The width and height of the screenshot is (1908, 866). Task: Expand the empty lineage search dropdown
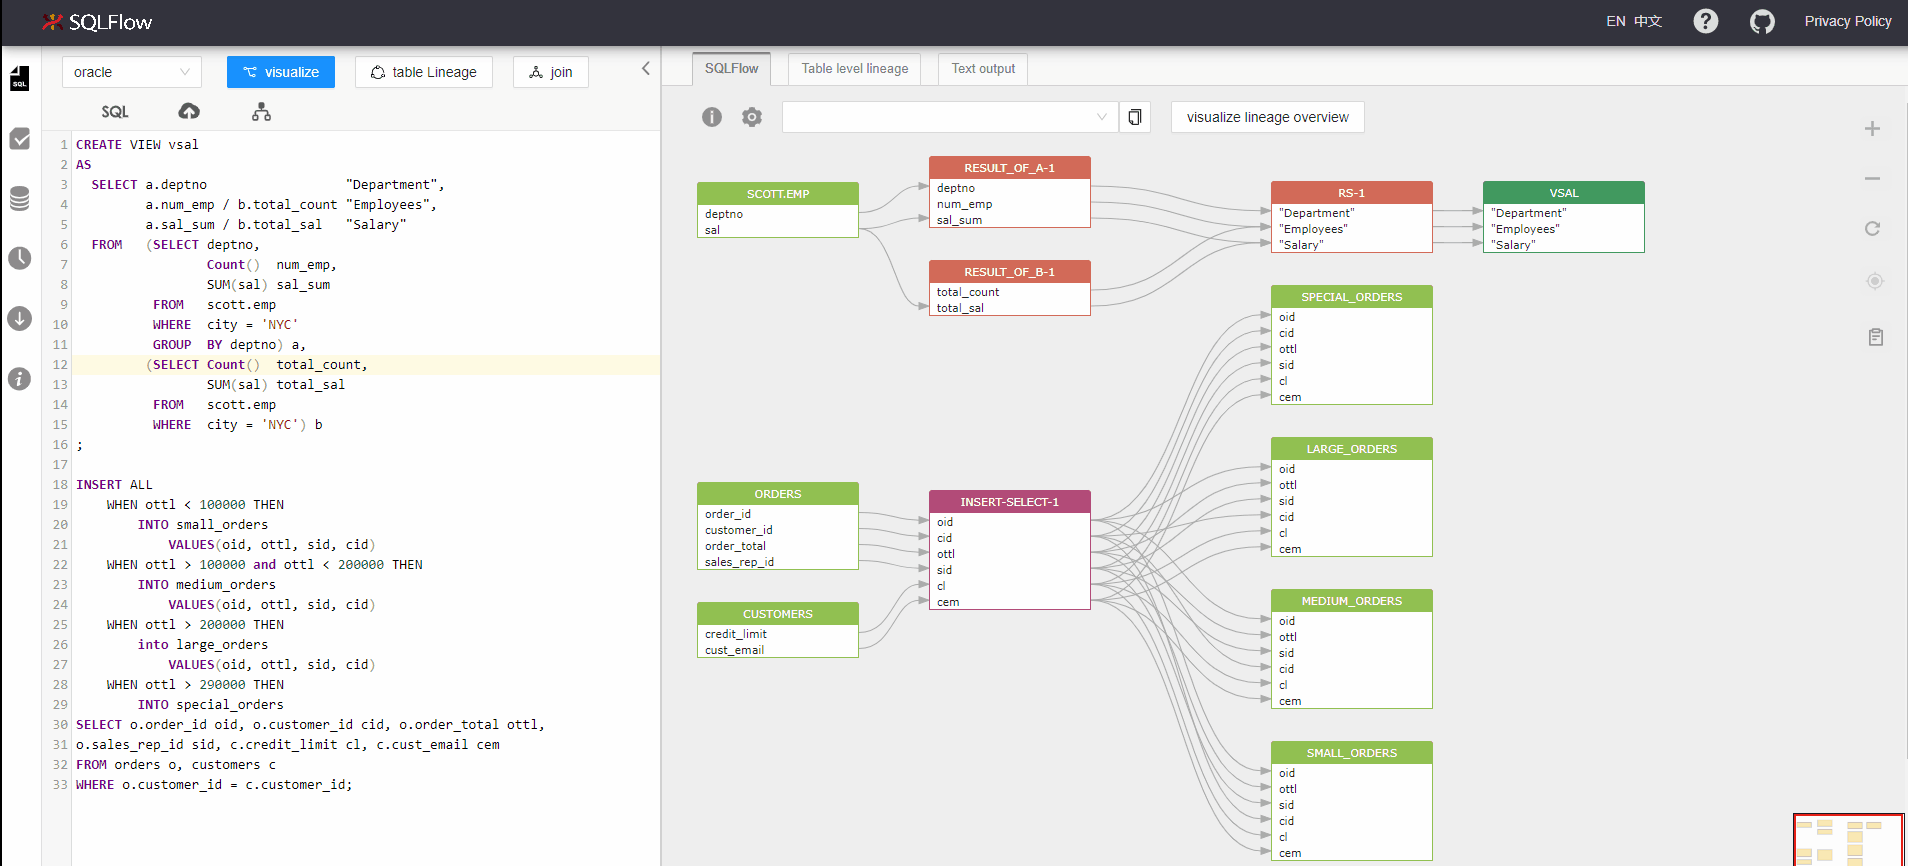point(949,117)
